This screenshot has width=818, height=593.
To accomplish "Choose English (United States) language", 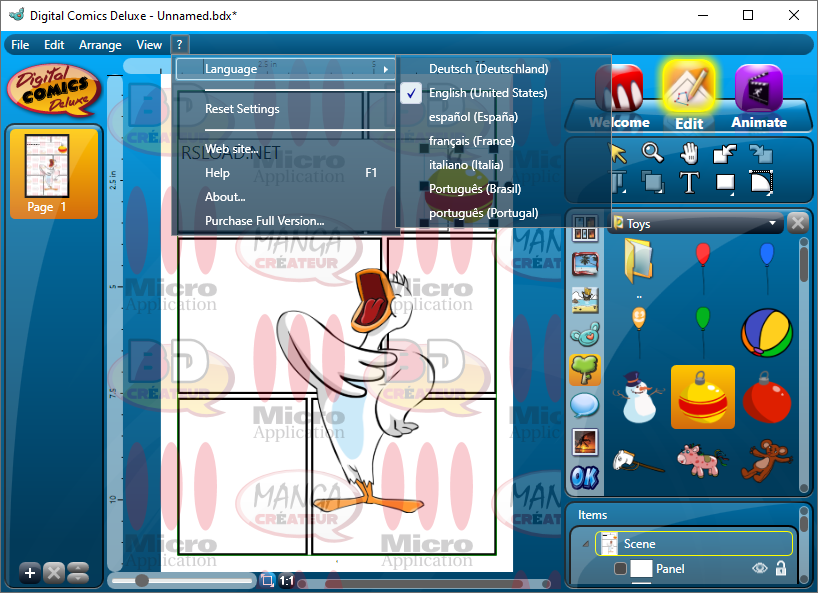I will 503,93.
